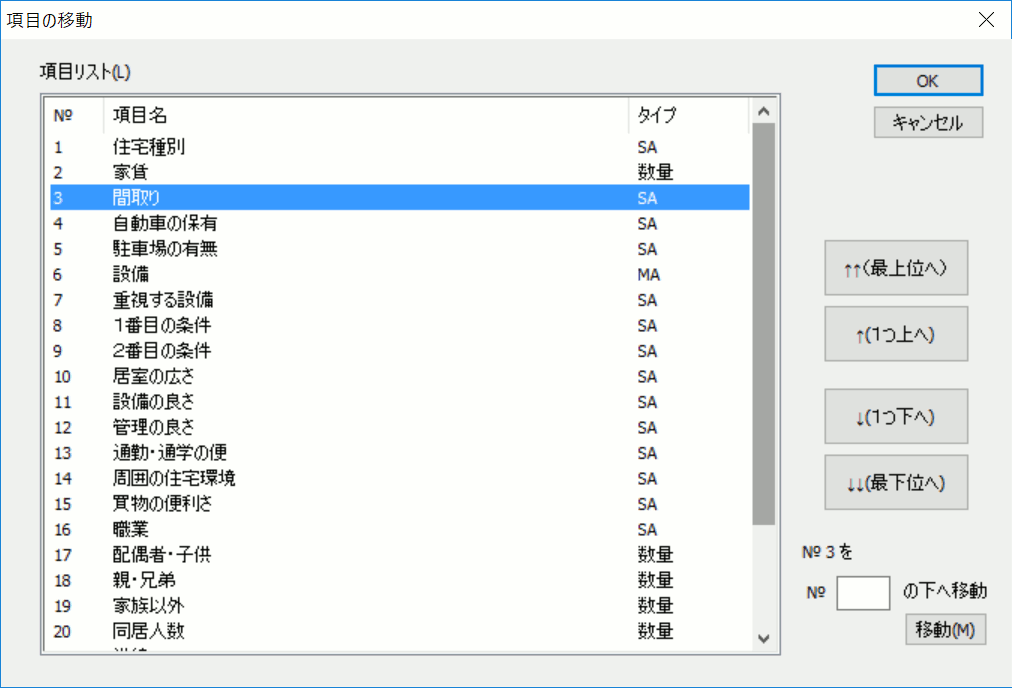Viewport: 1012px width, 688px height.
Task: Select row 7 重視する設備
Action: click(400, 299)
